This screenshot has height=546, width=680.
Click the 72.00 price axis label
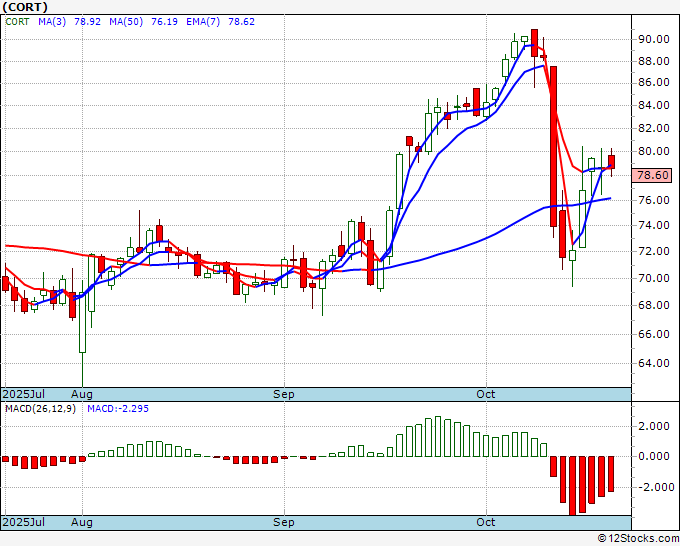[x=654, y=251]
